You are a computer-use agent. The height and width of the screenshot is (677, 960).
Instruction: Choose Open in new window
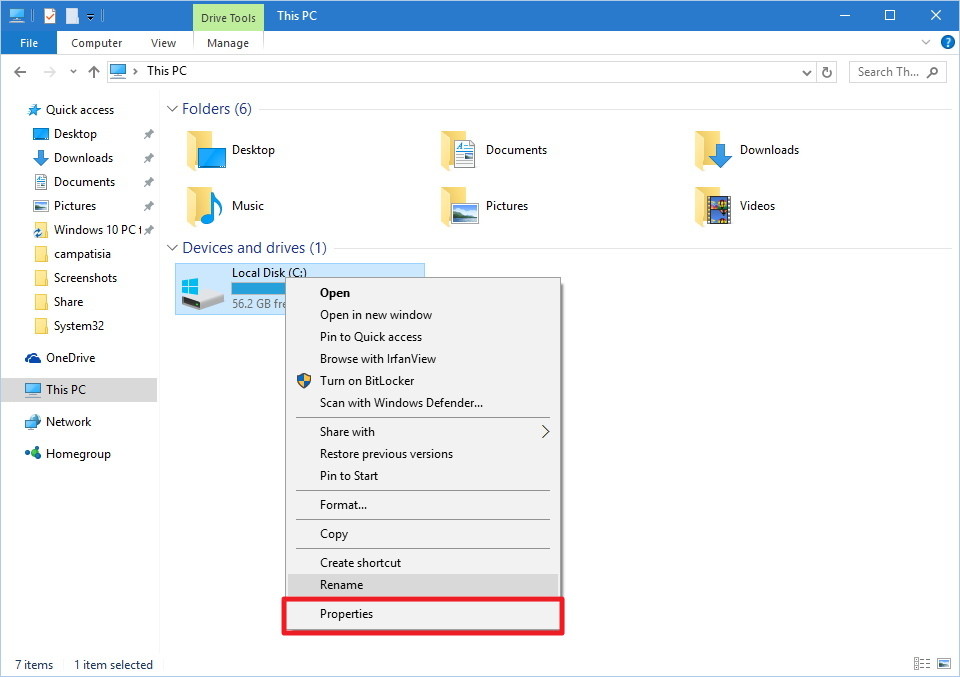pyautogui.click(x=422, y=315)
